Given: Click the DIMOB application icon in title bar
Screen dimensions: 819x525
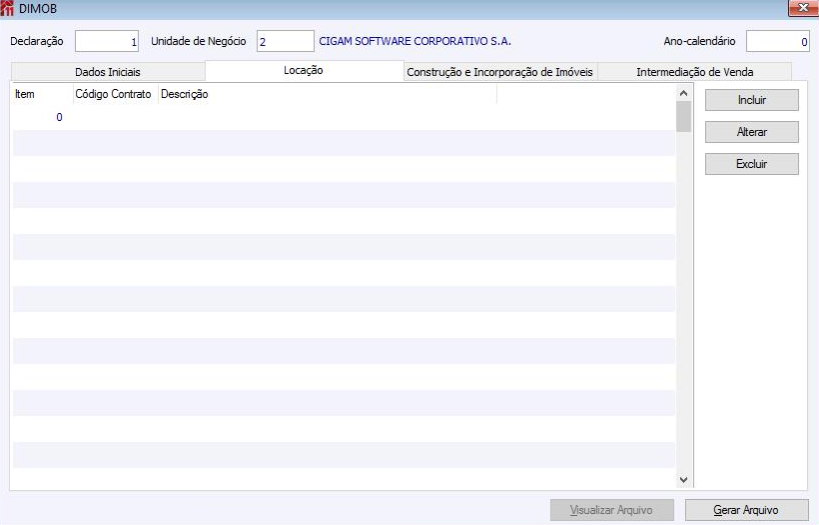Looking at the screenshot, I should pos(7,8).
